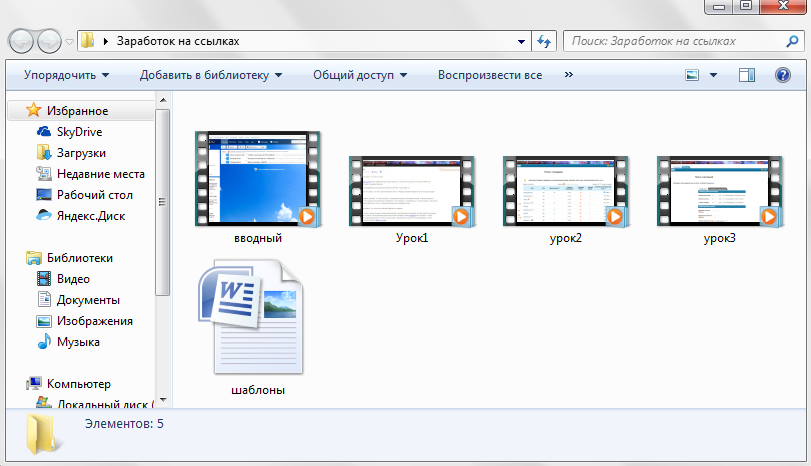Select Рабочий стол in favorites
This screenshot has width=811, height=466.
[94, 195]
